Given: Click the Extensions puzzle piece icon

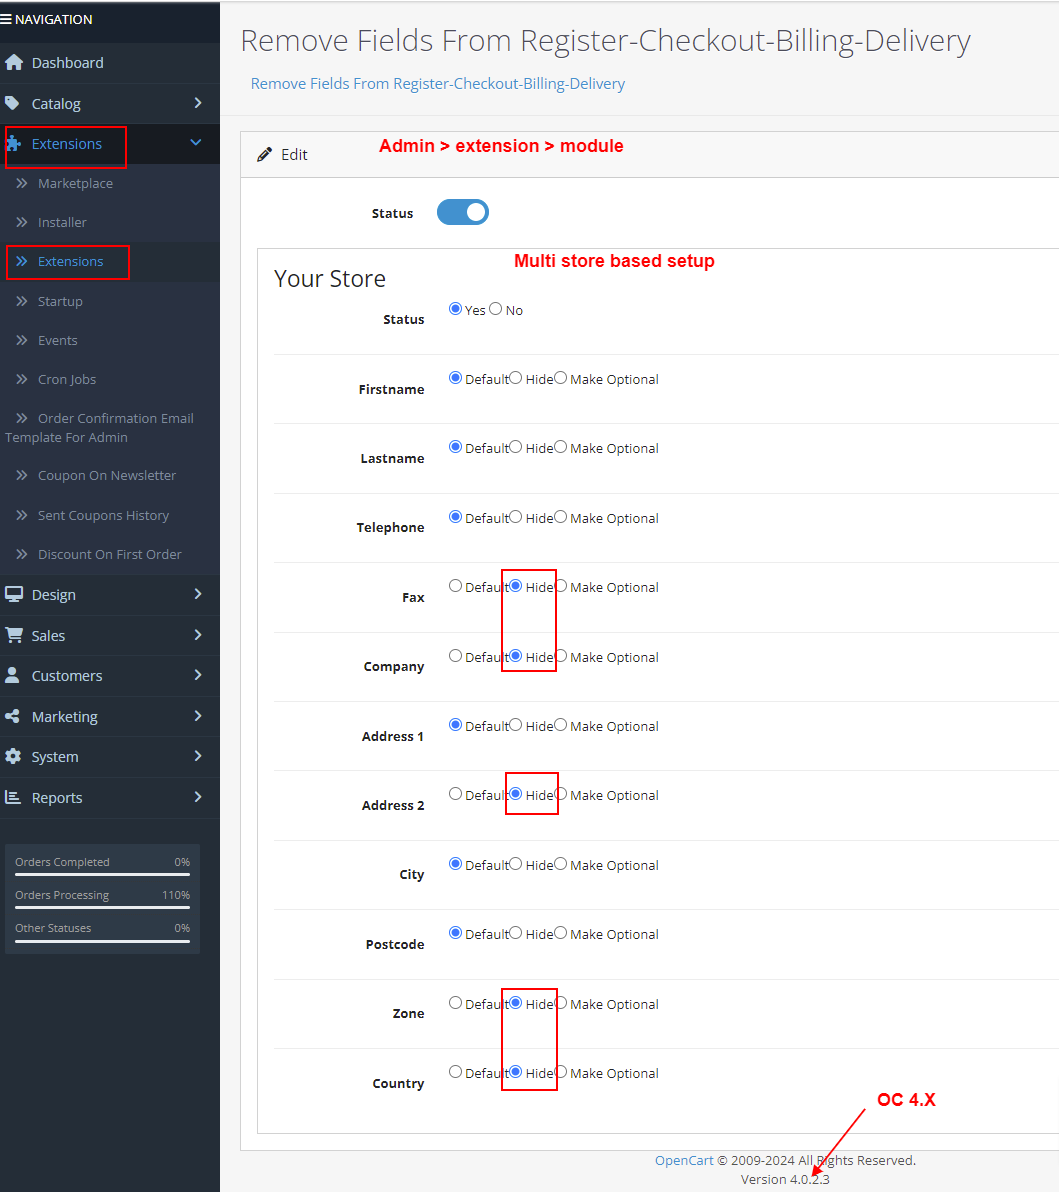Looking at the screenshot, I should tap(14, 144).
